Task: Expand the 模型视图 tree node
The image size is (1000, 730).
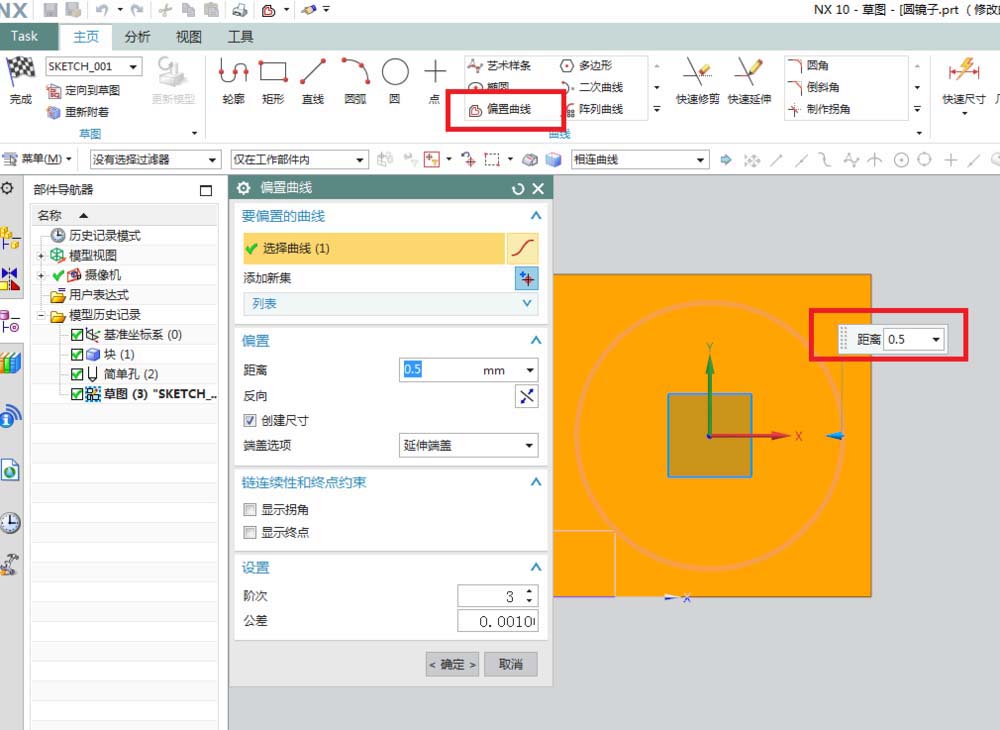Action: 40,256
